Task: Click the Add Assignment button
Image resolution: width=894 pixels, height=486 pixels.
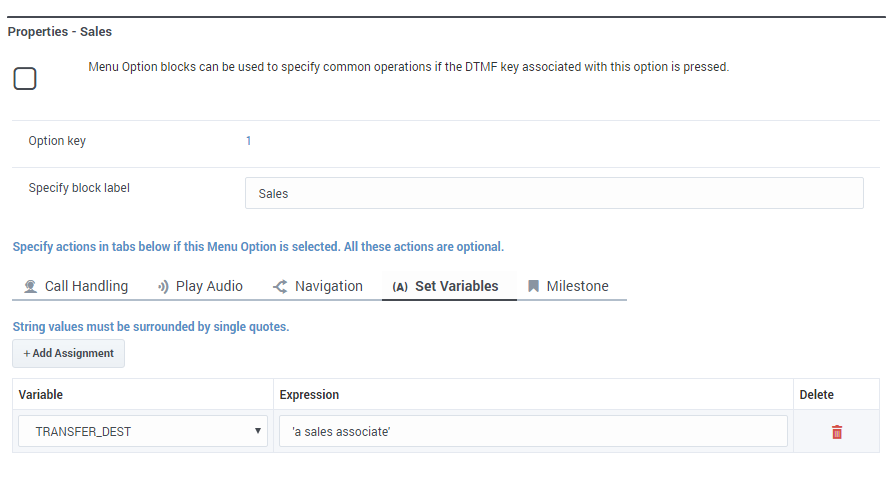Action: tap(68, 354)
